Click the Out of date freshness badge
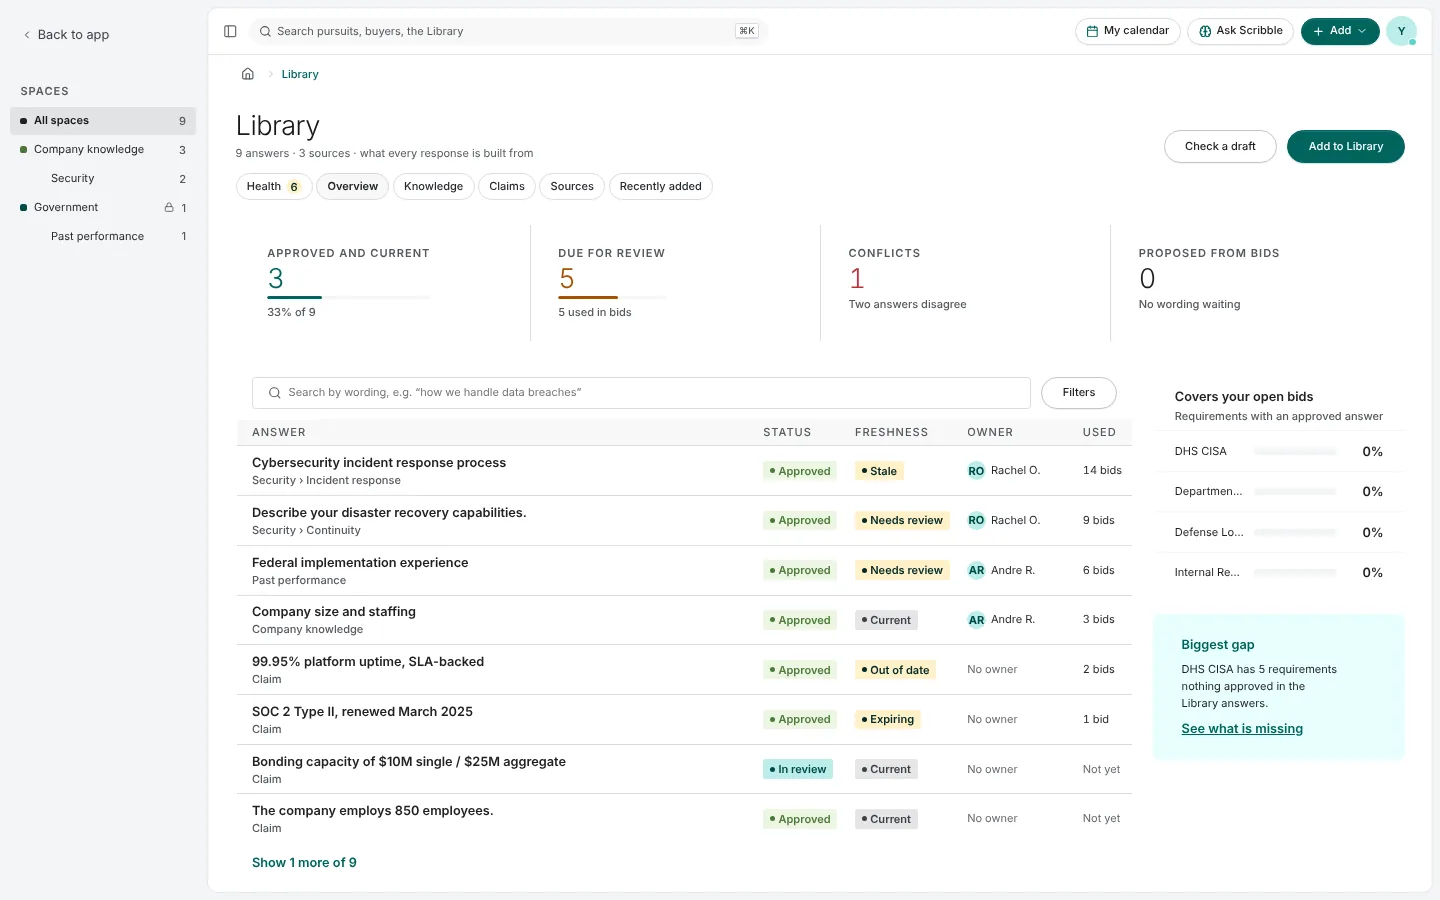The width and height of the screenshot is (1440, 900). click(x=895, y=670)
